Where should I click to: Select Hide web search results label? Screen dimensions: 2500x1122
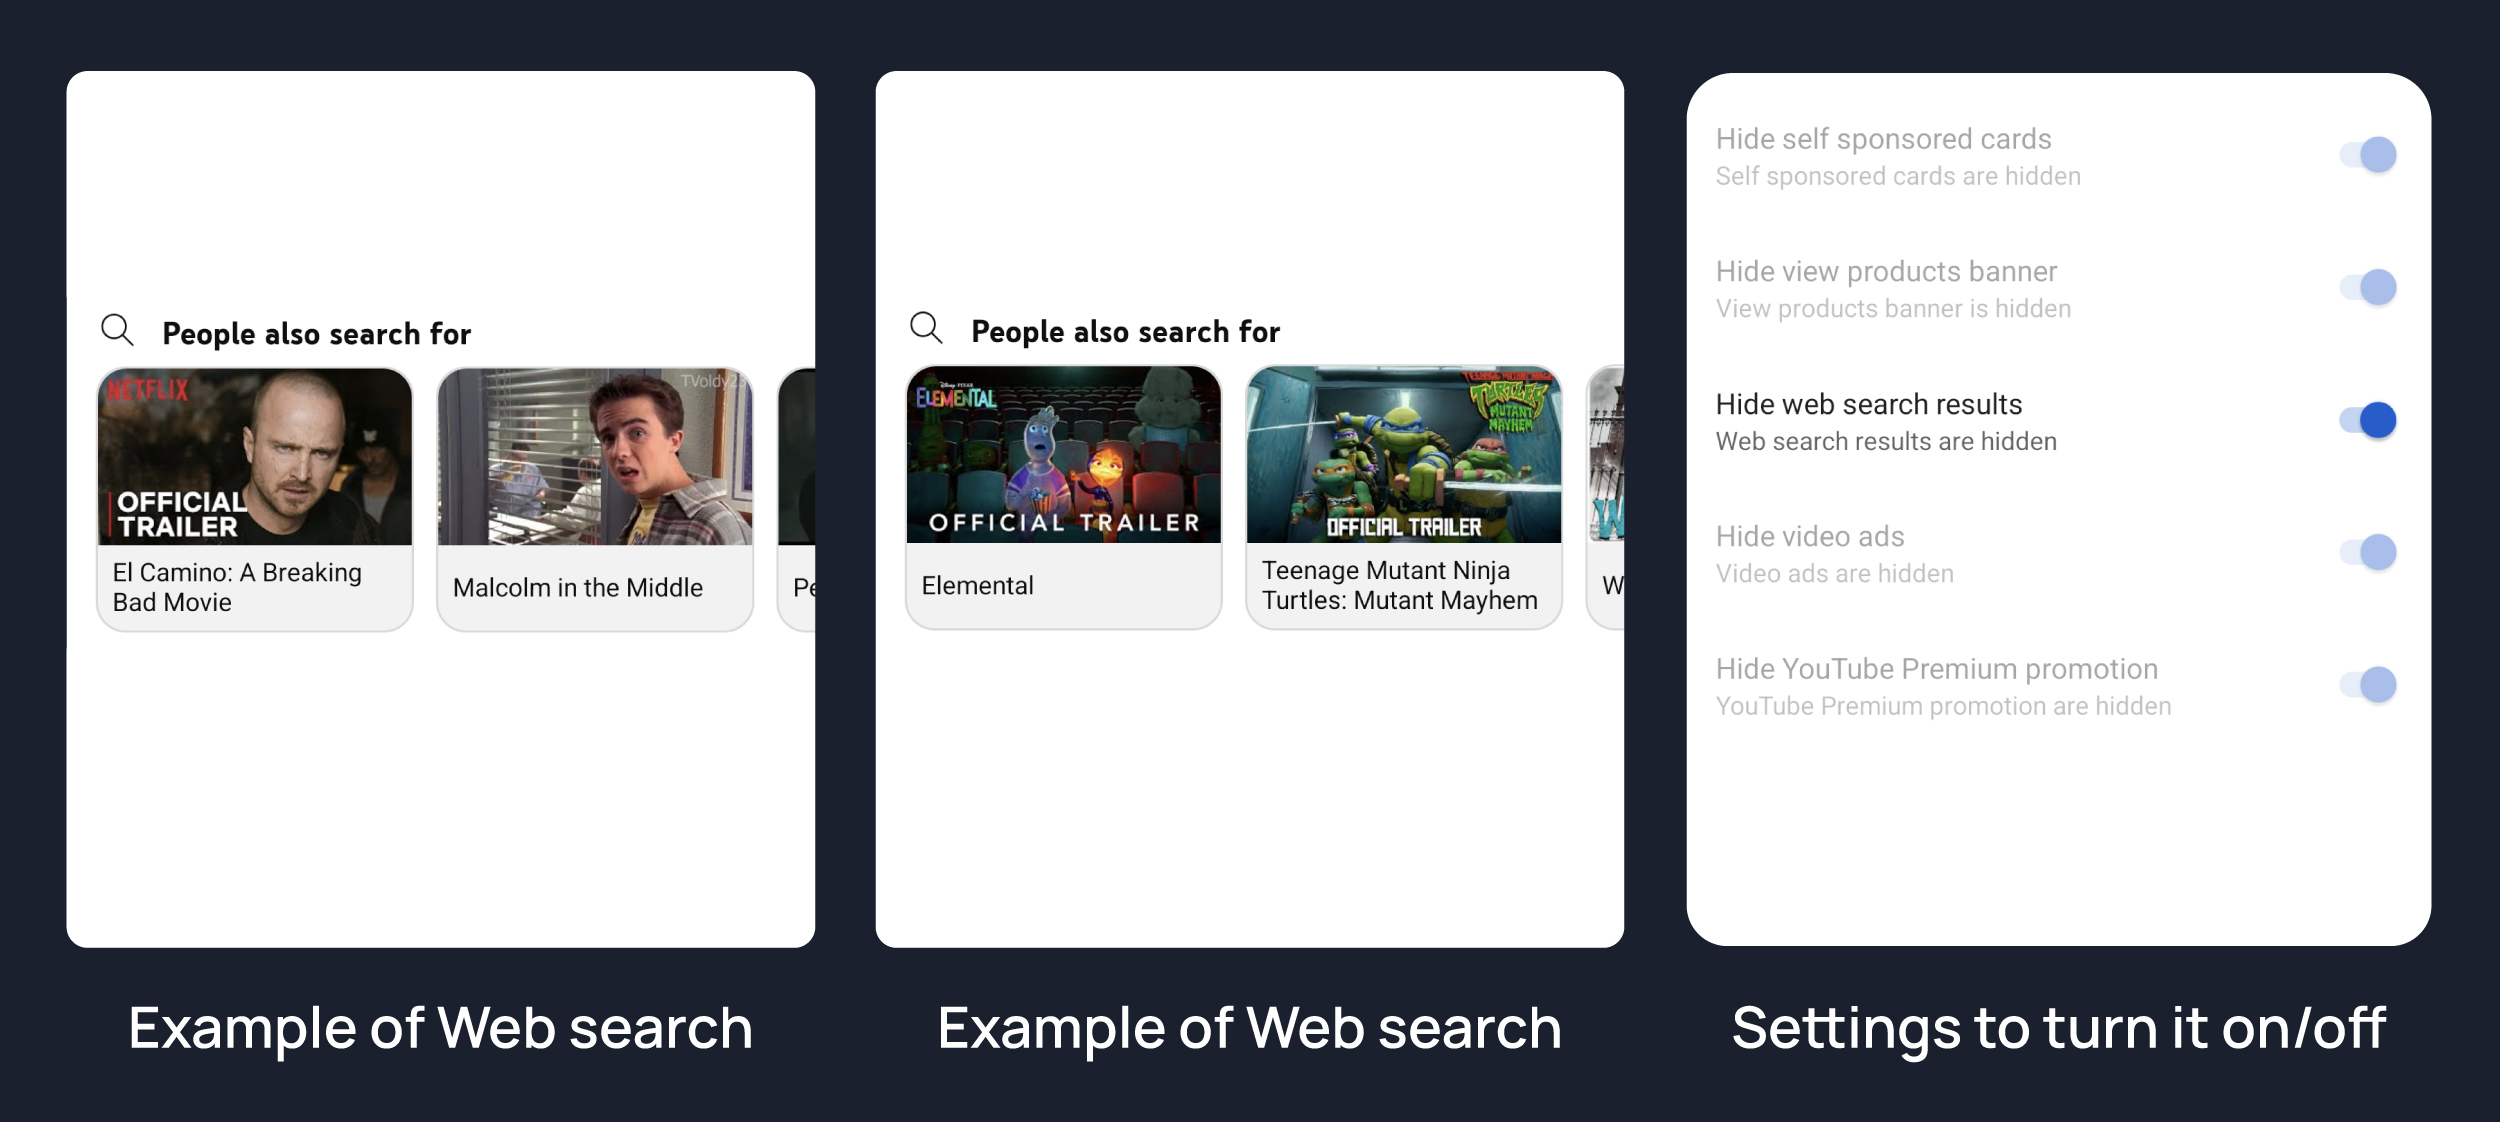[x=1868, y=405]
